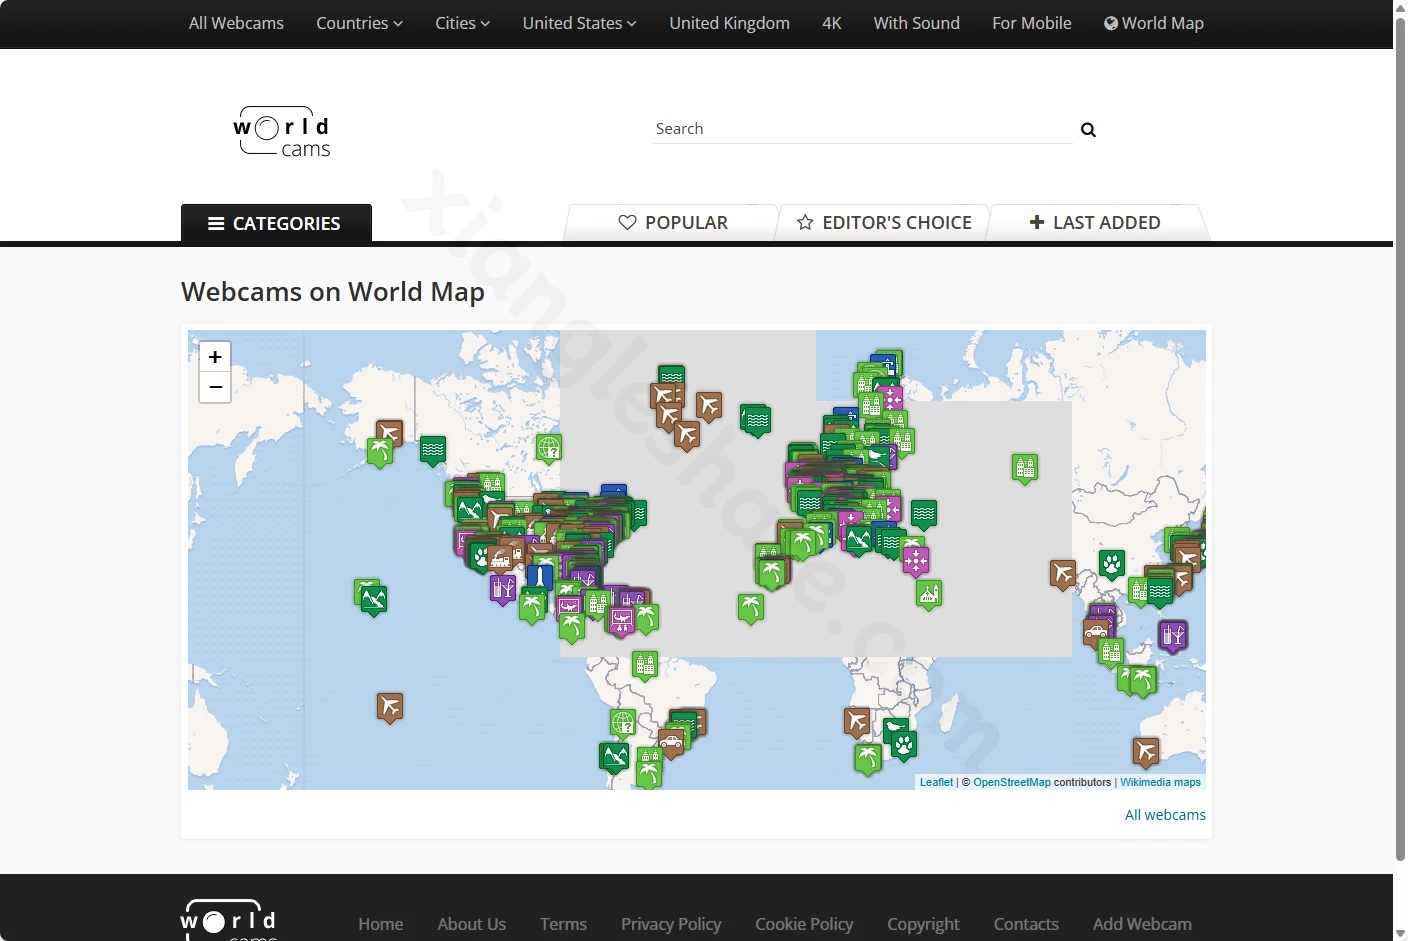Expand the United States dropdown
The width and height of the screenshot is (1408, 941).
(579, 23)
